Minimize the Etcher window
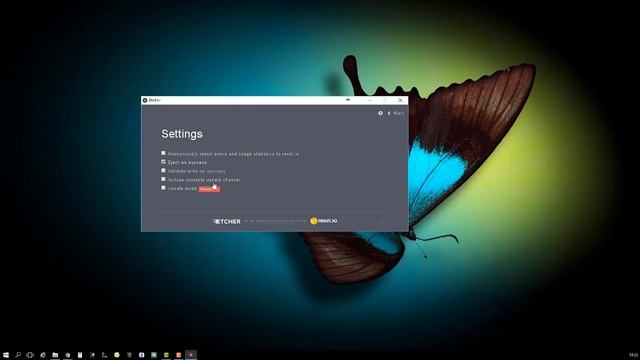Viewport: 640px width, 360px height. click(370, 100)
